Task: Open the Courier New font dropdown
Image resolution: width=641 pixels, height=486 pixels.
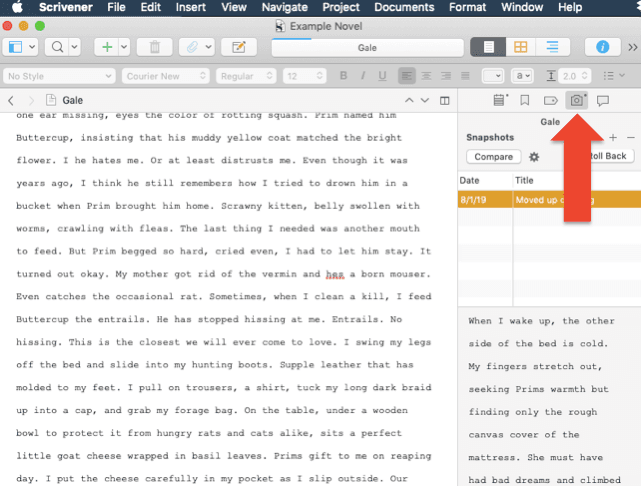Action: 166,76
